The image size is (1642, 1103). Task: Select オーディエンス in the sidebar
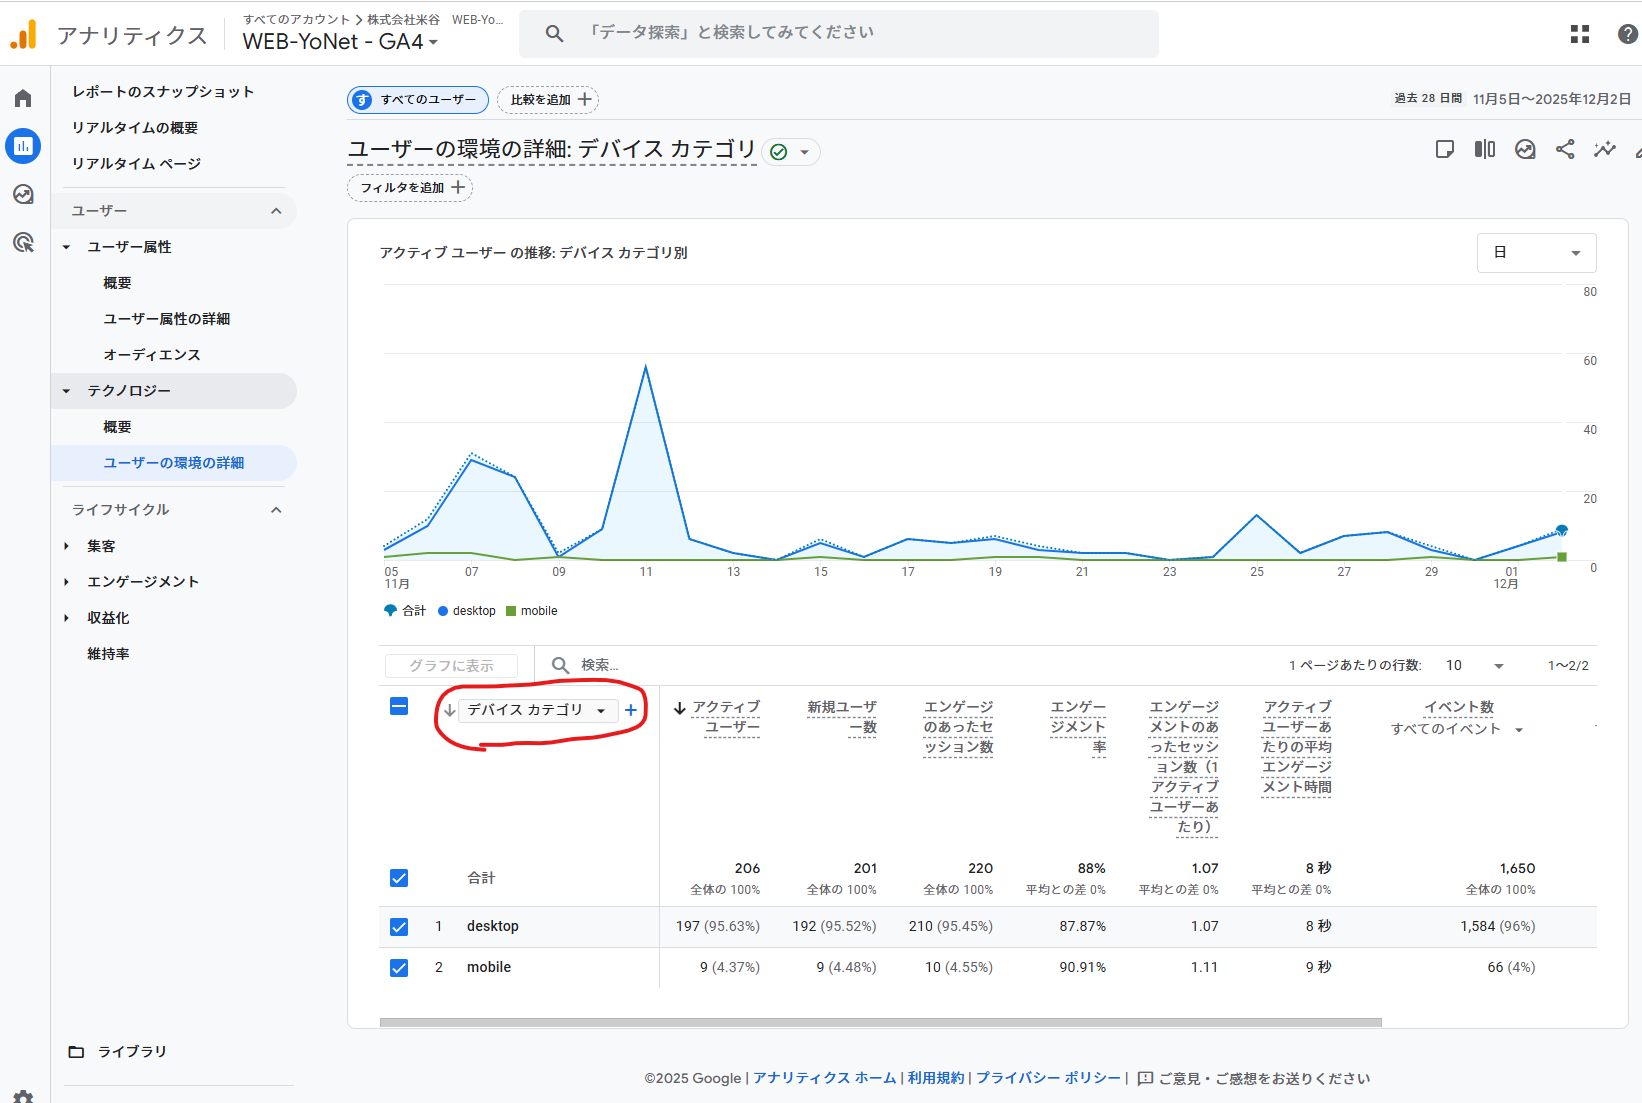coord(152,355)
